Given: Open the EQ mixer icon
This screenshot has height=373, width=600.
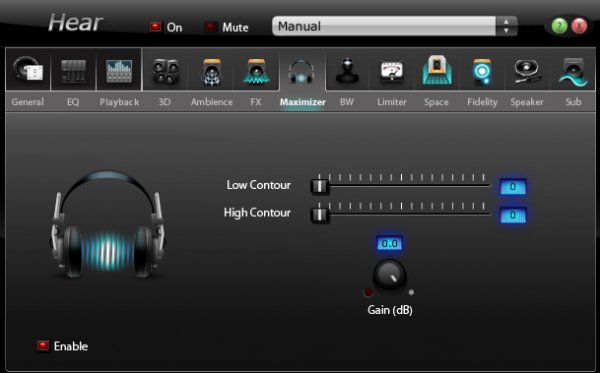Looking at the screenshot, I should click(x=73, y=71).
